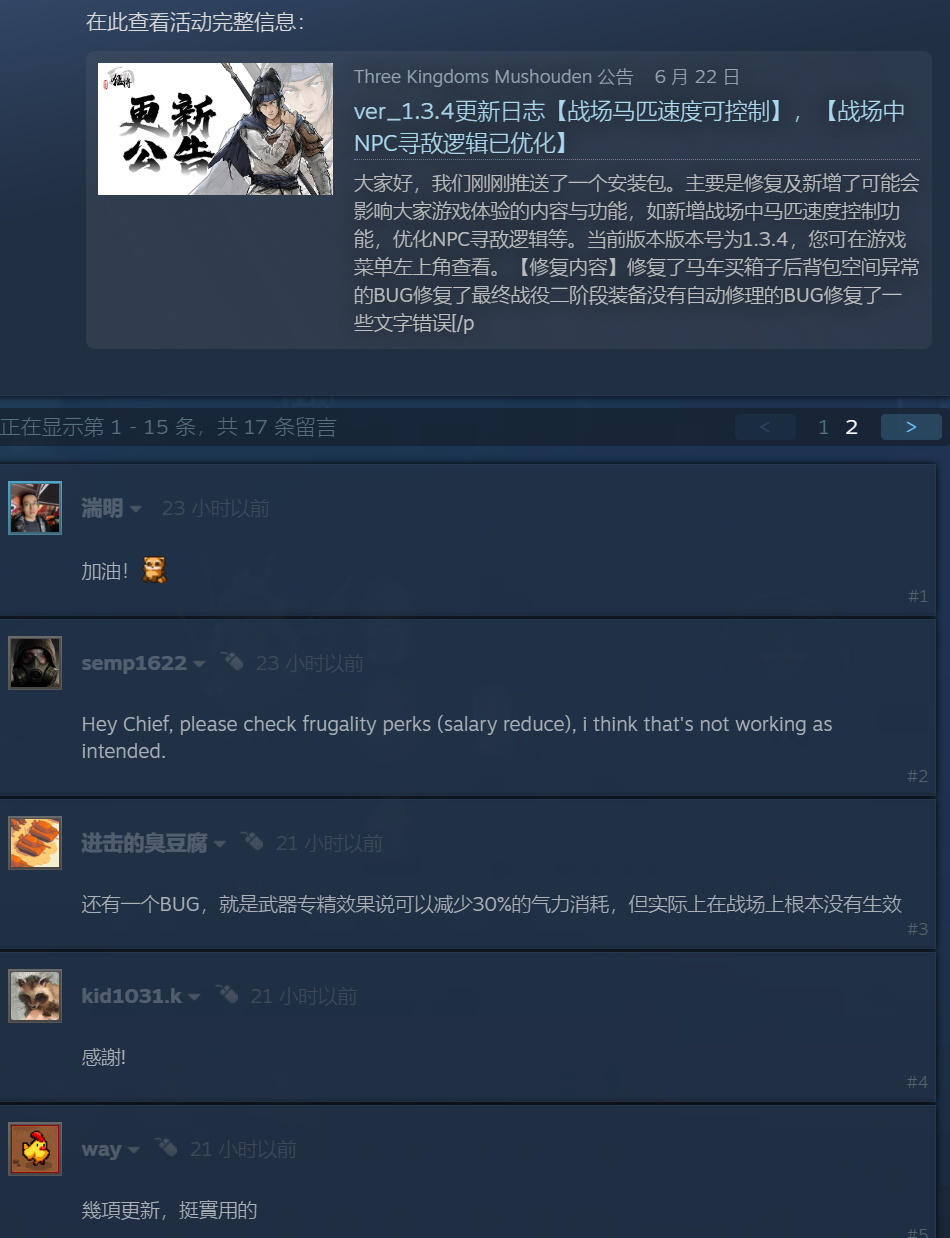Expand dropdown arrow next to 进击的臭豆腐

click(220, 845)
